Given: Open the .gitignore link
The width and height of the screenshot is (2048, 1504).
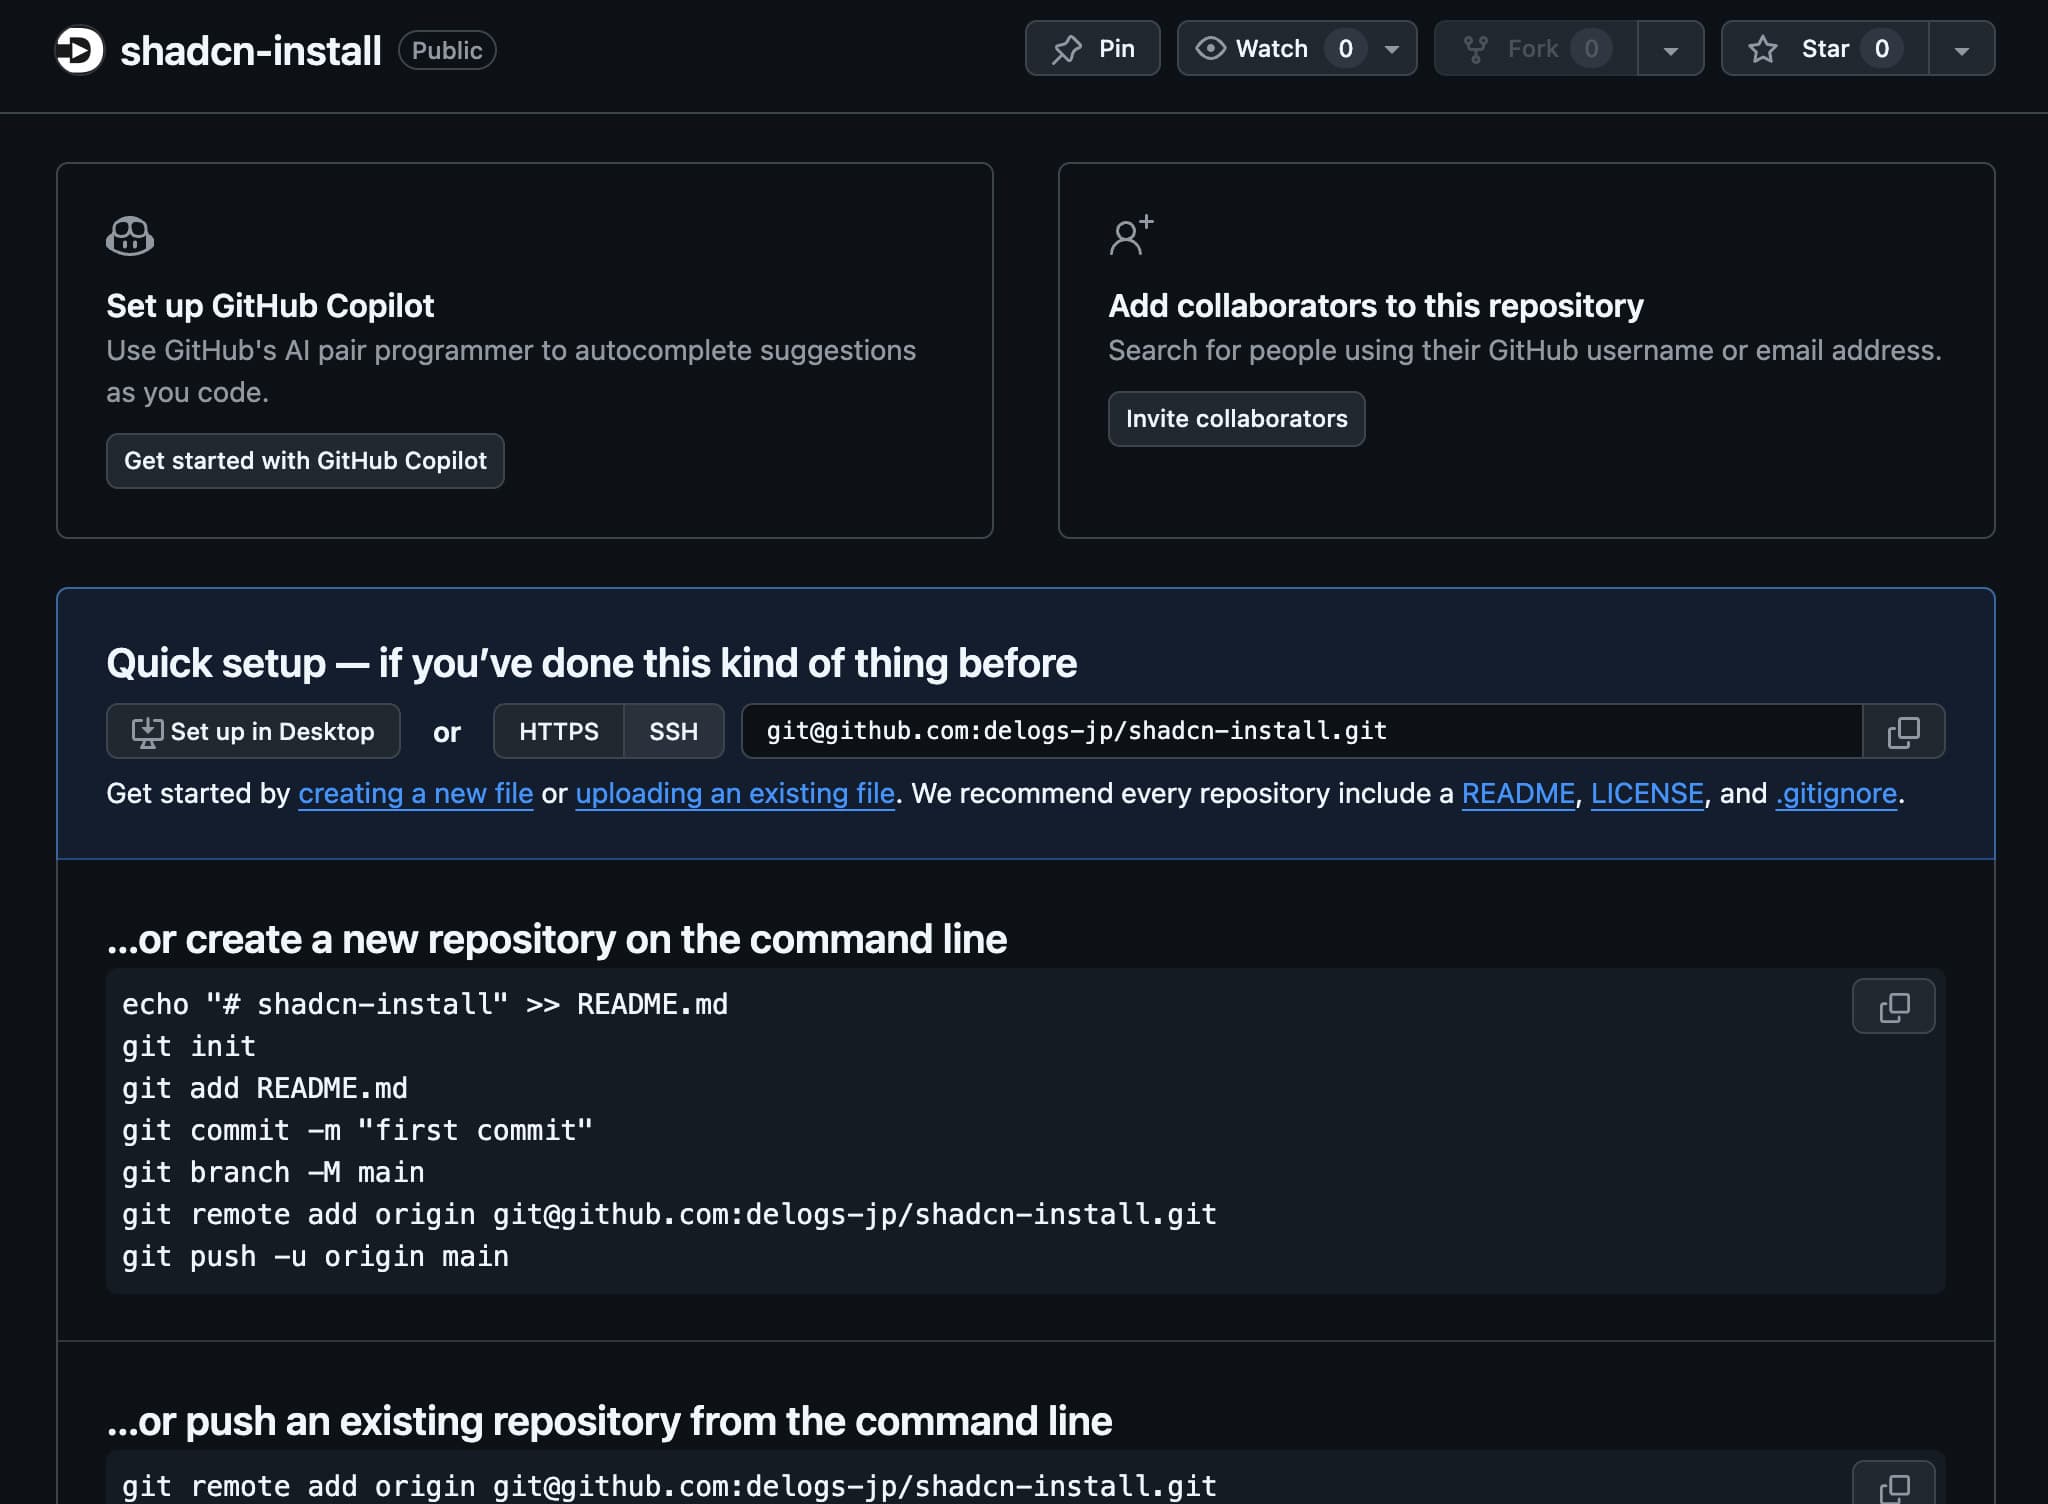Looking at the screenshot, I should pyautogui.click(x=1836, y=793).
